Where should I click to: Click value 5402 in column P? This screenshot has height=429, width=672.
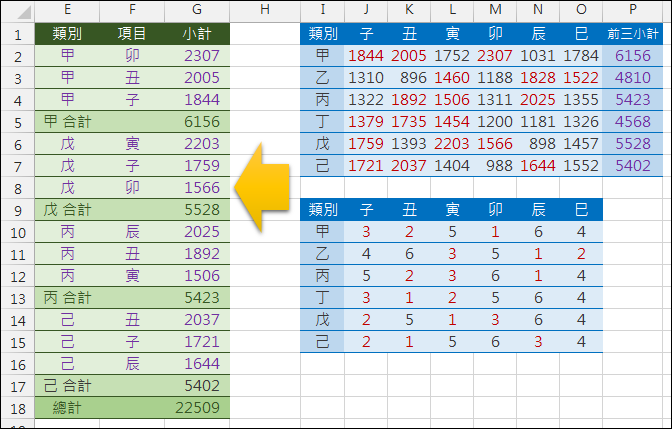point(633,166)
